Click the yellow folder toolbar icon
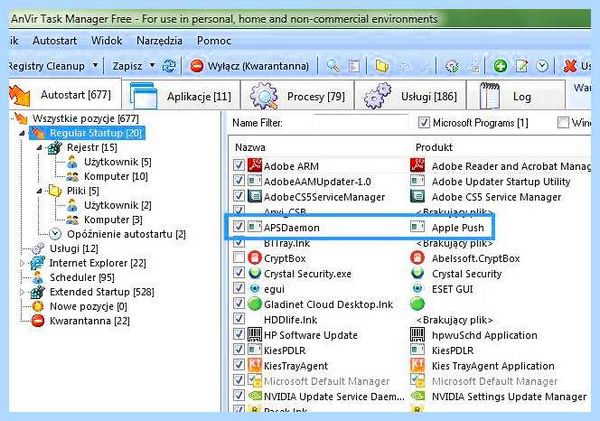The width and height of the screenshot is (600, 421). pyautogui.click(x=382, y=66)
